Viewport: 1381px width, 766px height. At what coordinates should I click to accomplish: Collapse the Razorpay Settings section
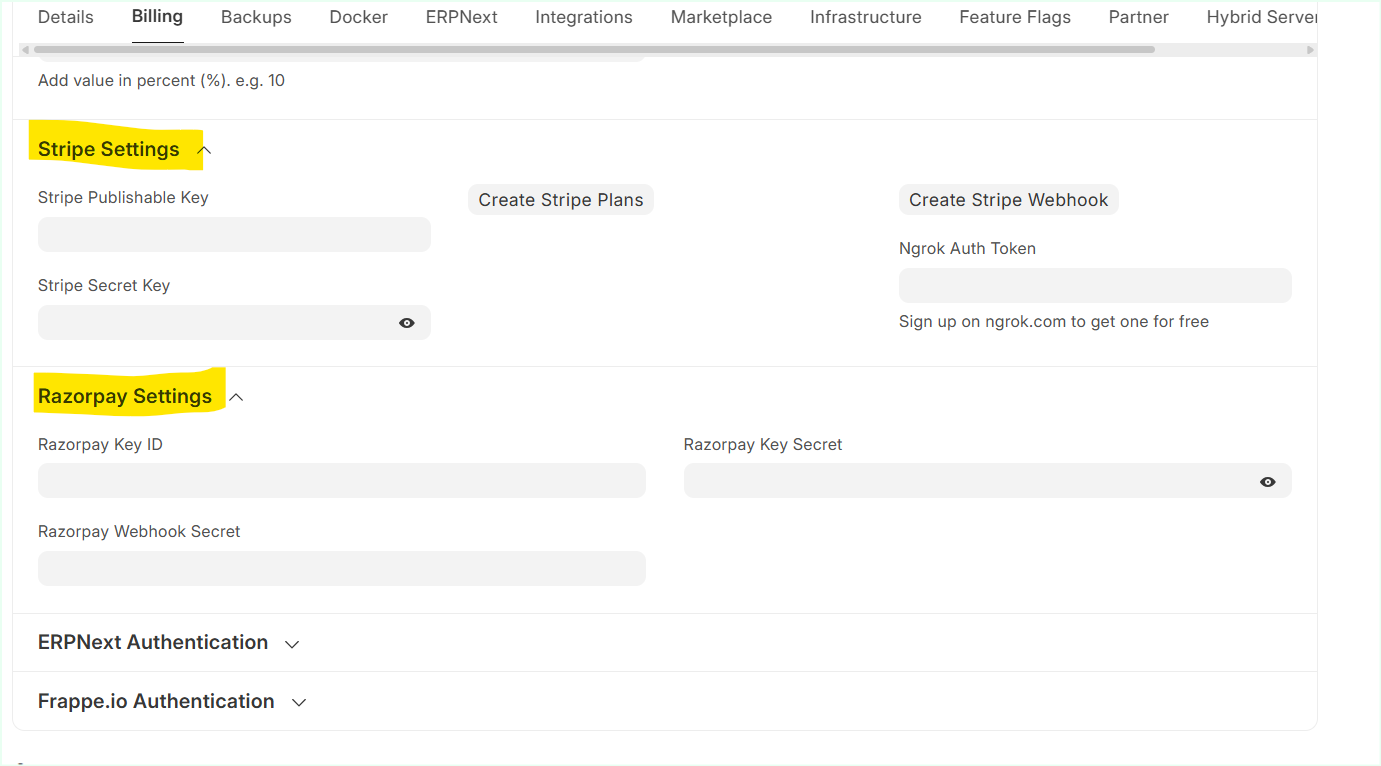coord(236,397)
